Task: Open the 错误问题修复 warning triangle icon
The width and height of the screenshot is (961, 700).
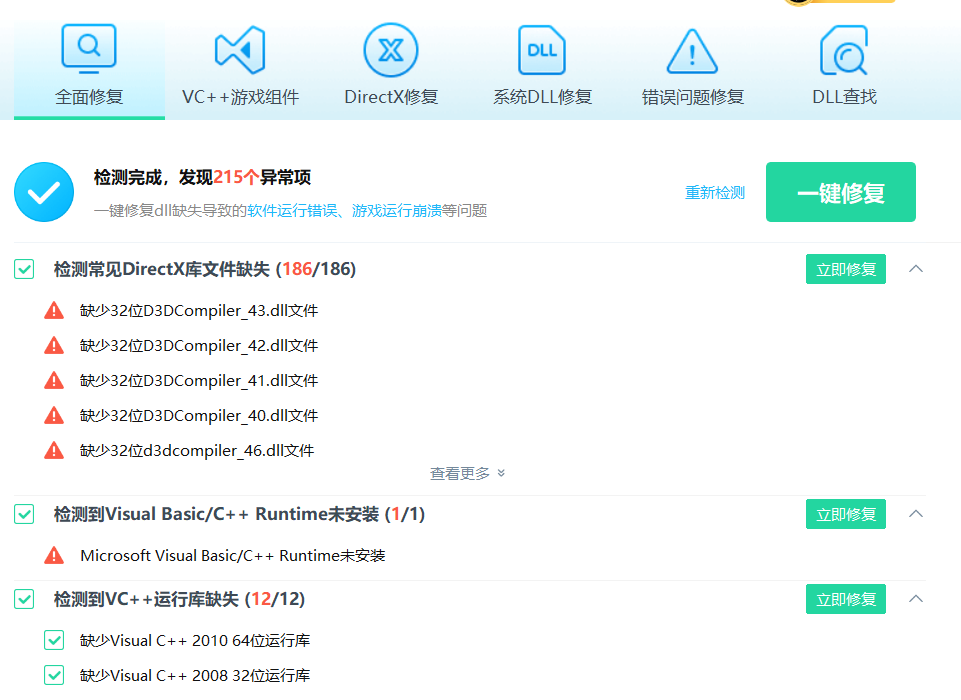Action: (x=692, y=50)
